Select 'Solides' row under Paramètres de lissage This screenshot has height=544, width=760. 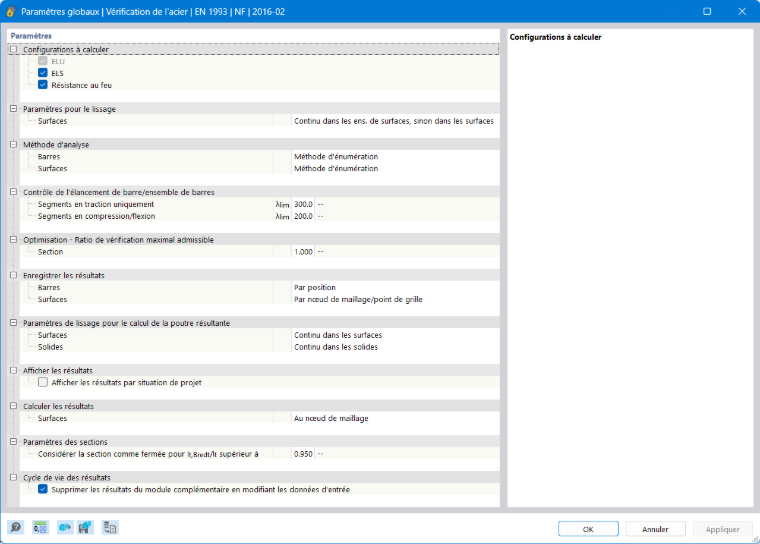259,347
